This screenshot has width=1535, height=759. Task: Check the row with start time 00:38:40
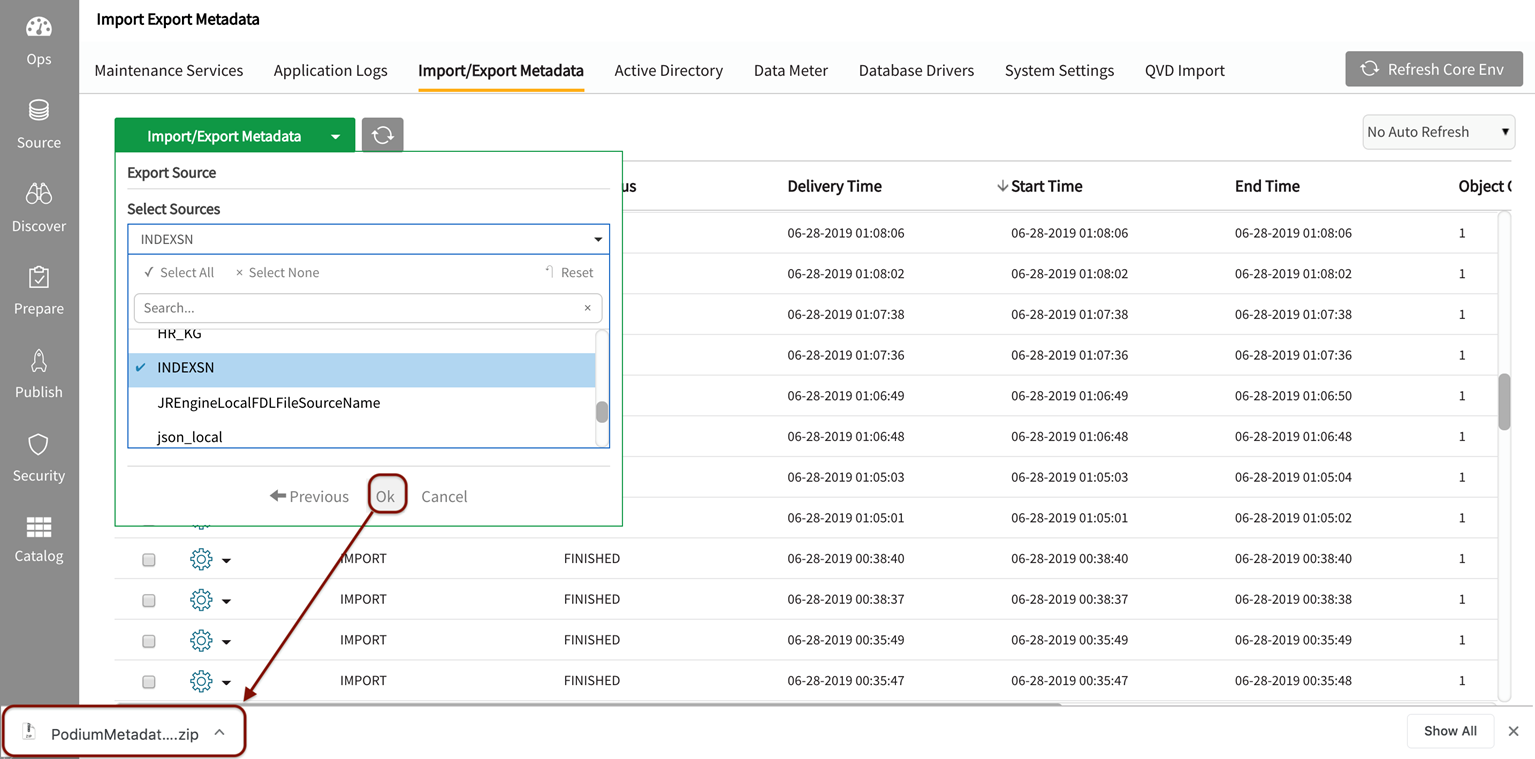click(x=149, y=560)
